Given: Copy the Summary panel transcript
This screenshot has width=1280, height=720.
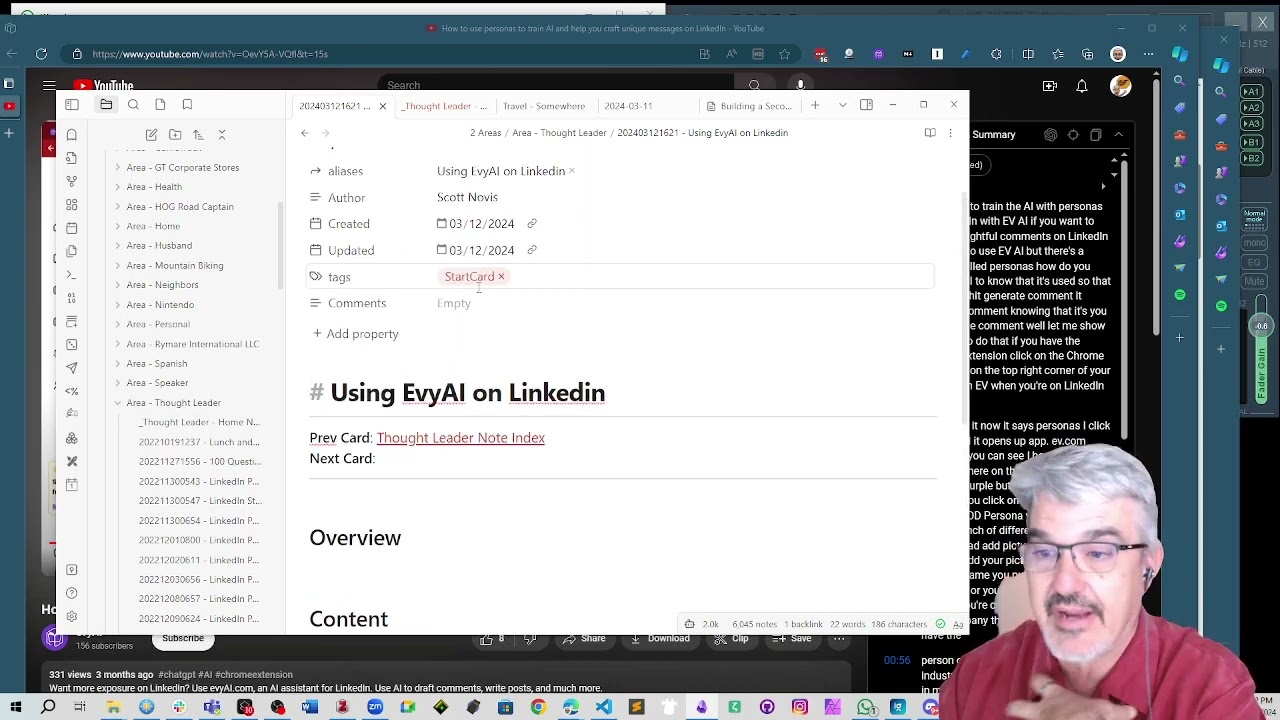Looking at the screenshot, I should (x=1095, y=135).
